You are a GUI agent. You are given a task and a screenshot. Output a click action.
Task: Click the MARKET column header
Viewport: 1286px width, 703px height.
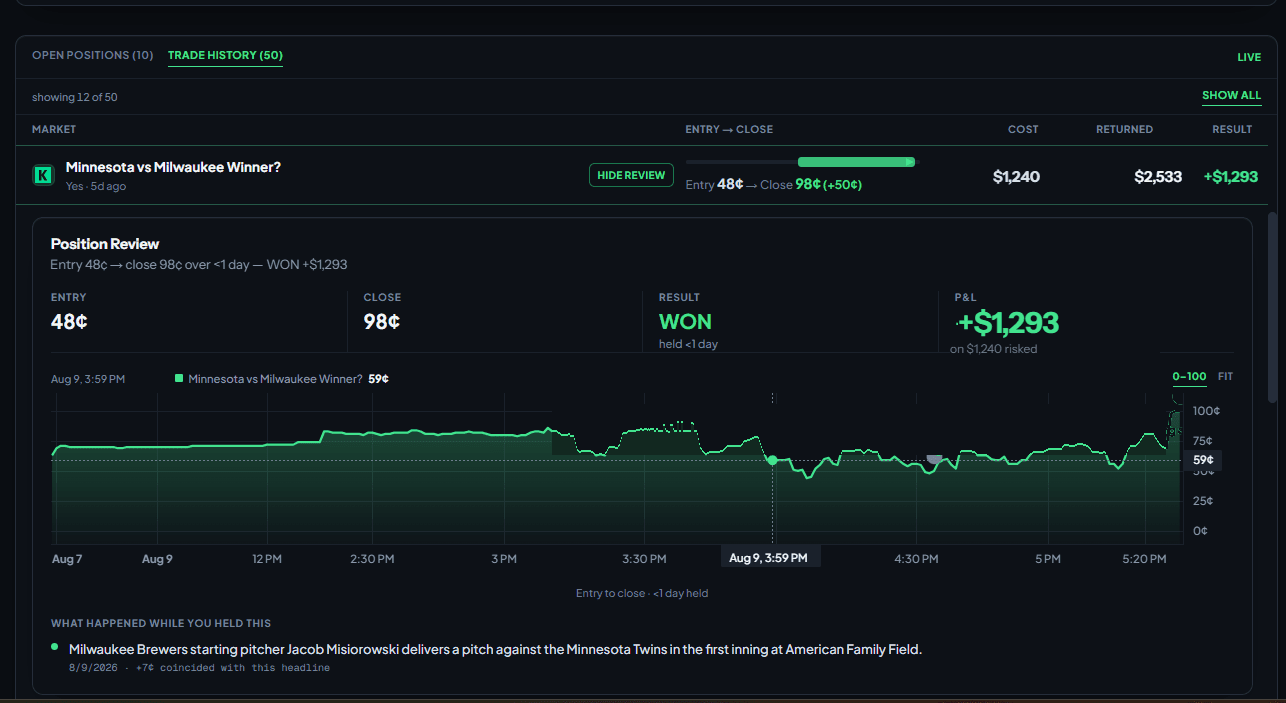point(54,129)
